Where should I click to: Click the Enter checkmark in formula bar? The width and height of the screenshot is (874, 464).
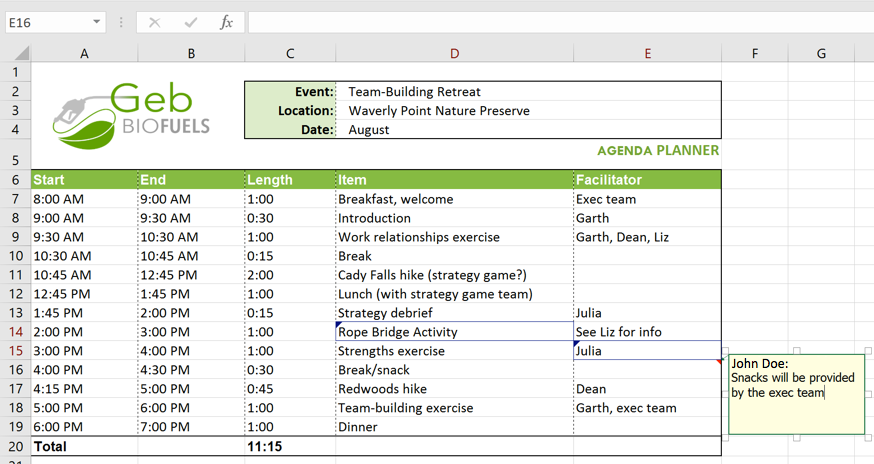pos(190,22)
